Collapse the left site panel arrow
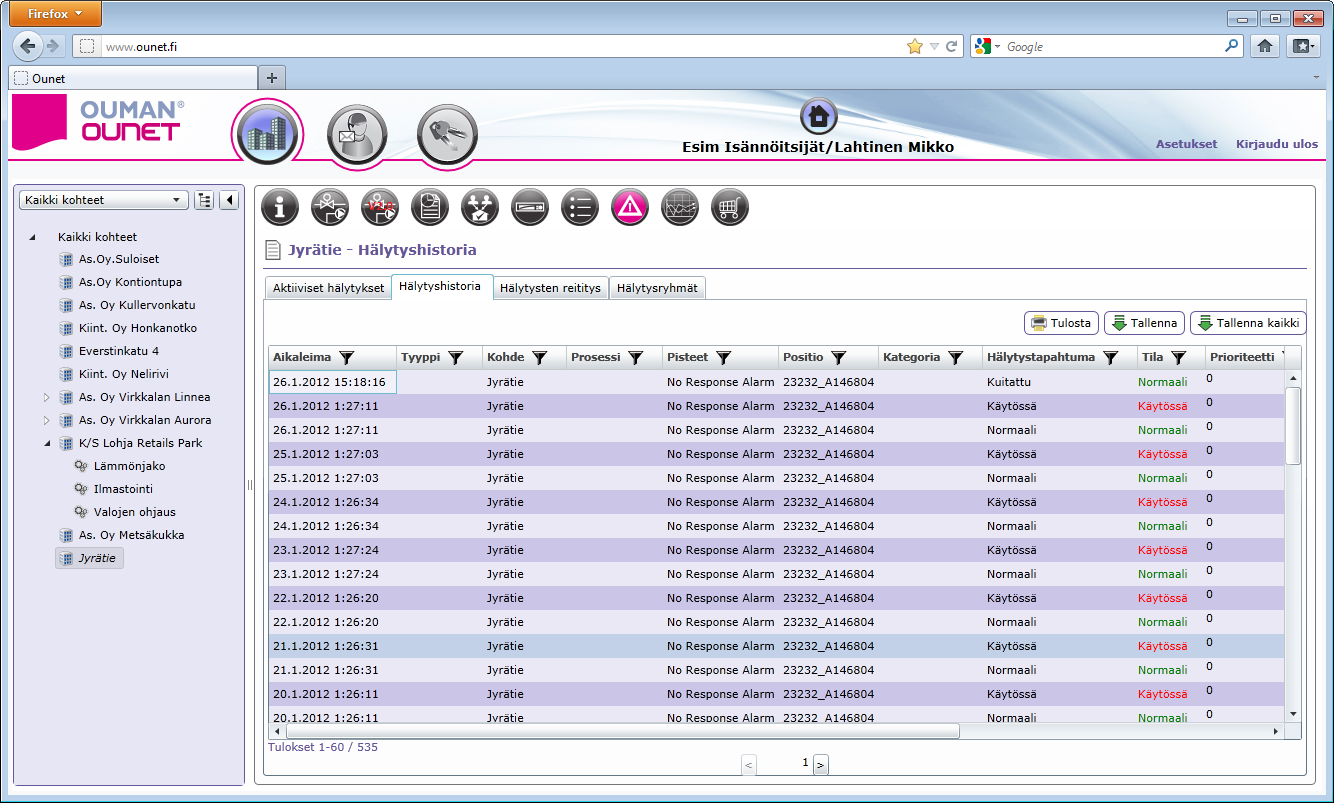The image size is (1334, 803). tap(229, 200)
